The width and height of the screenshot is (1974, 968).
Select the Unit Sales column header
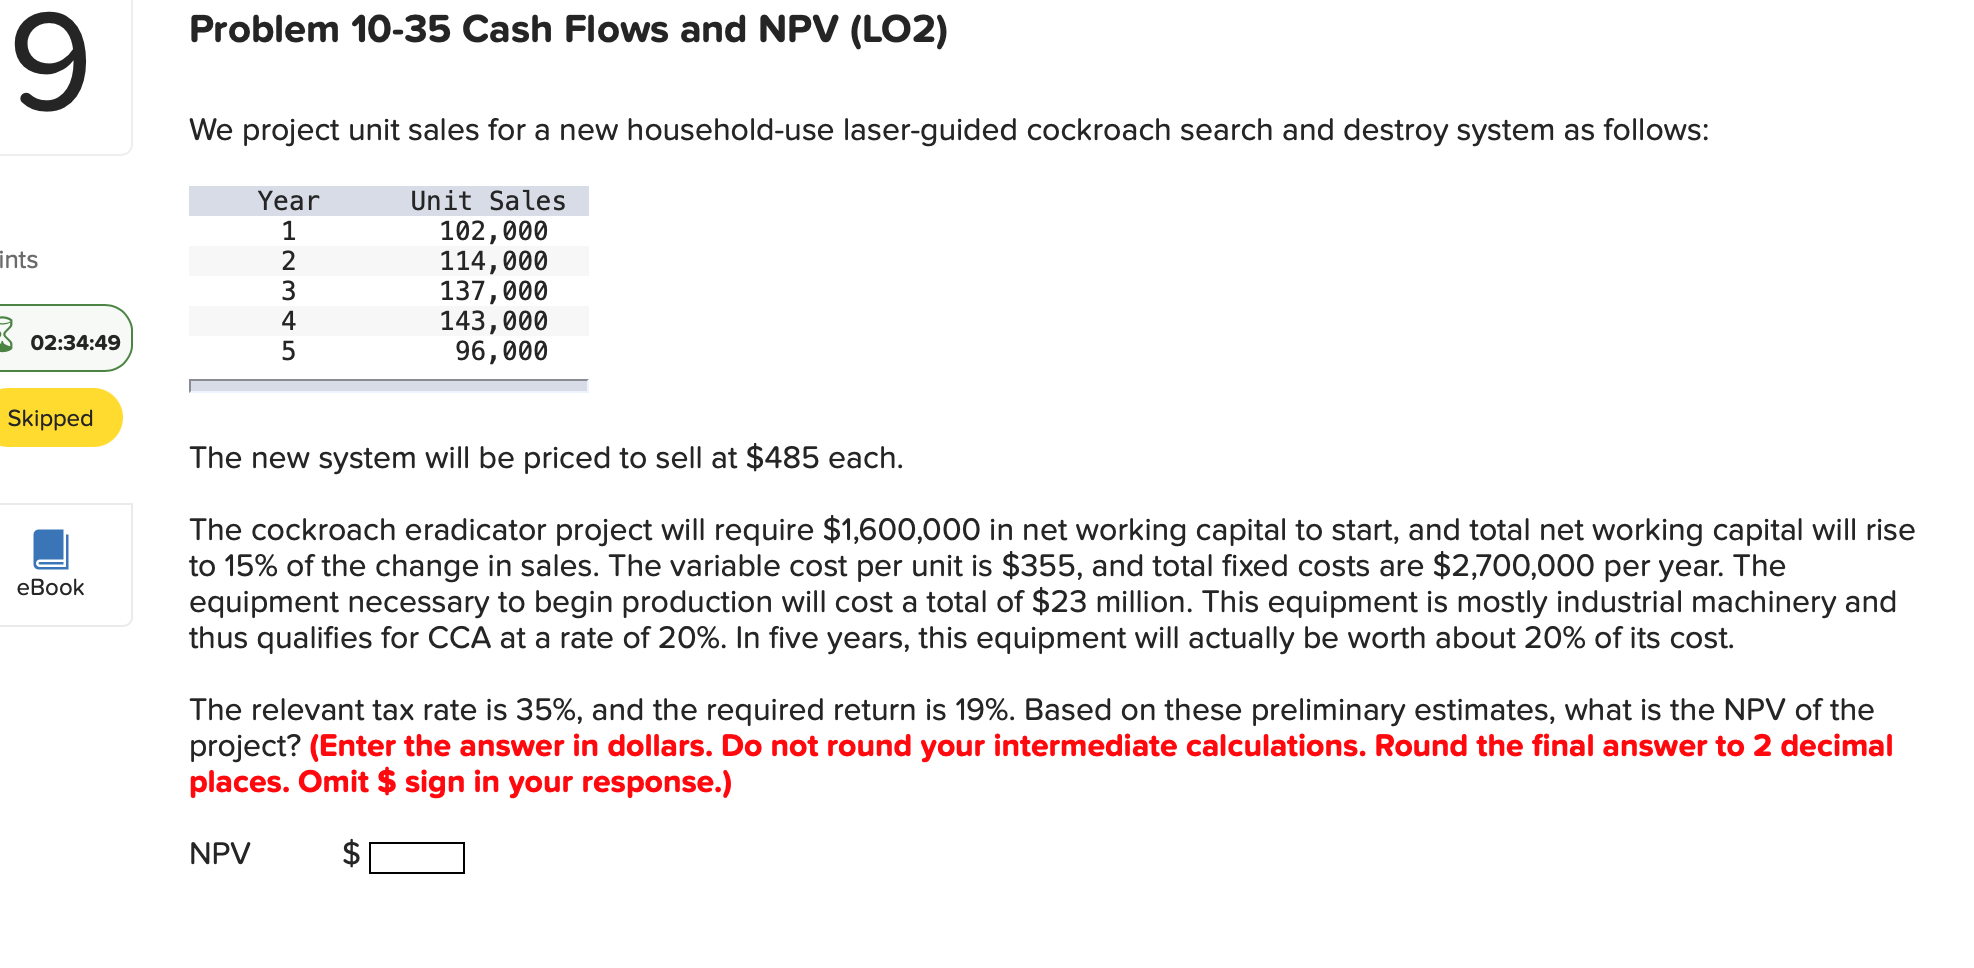point(487,200)
